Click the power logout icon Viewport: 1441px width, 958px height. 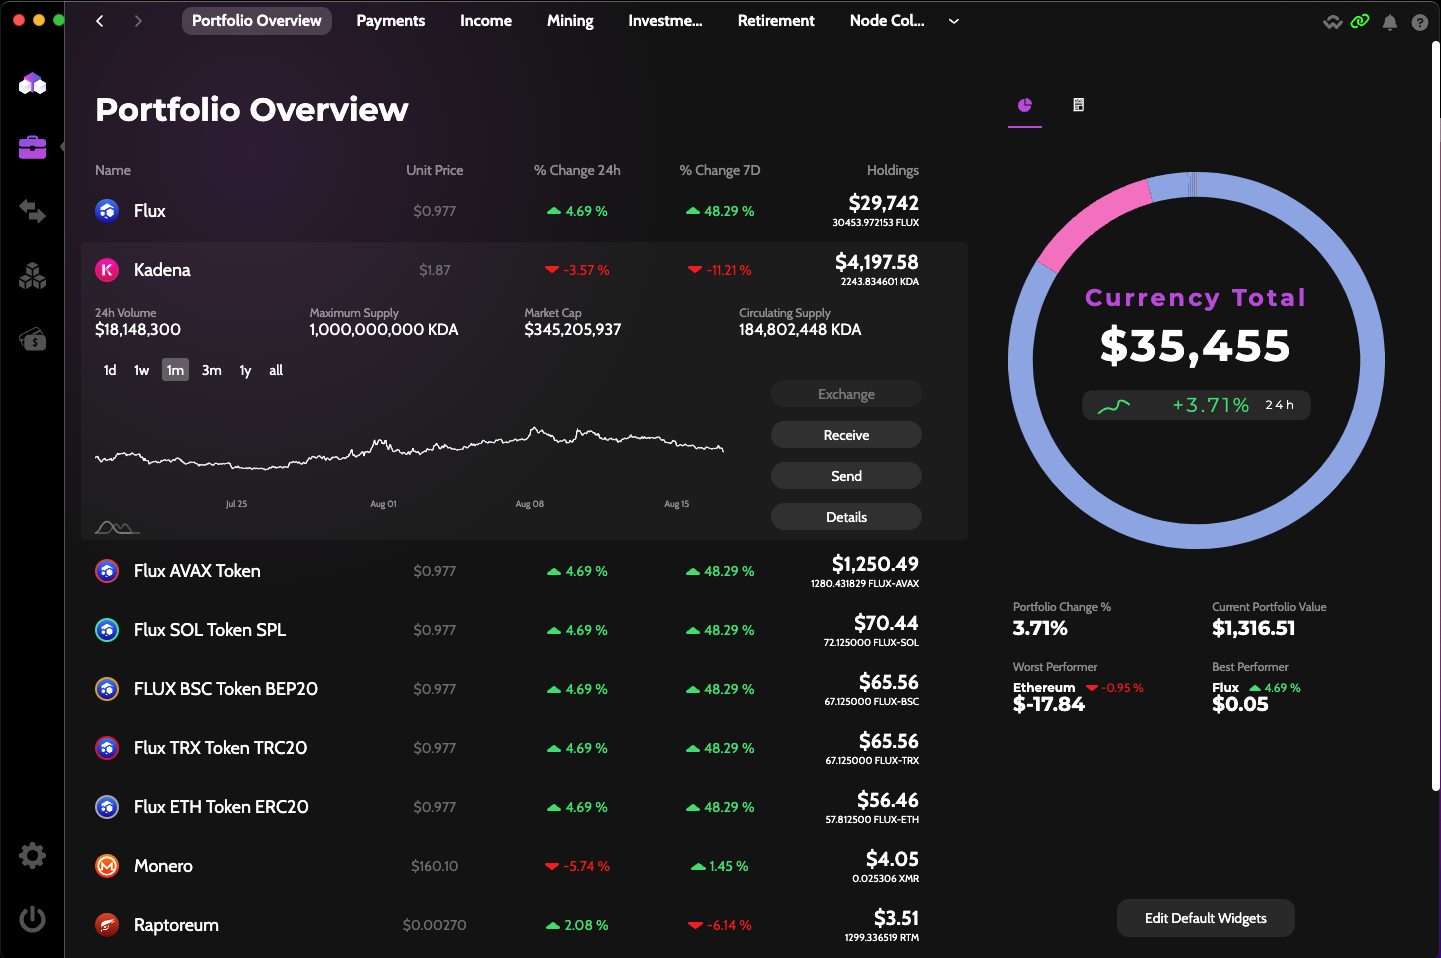32,919
